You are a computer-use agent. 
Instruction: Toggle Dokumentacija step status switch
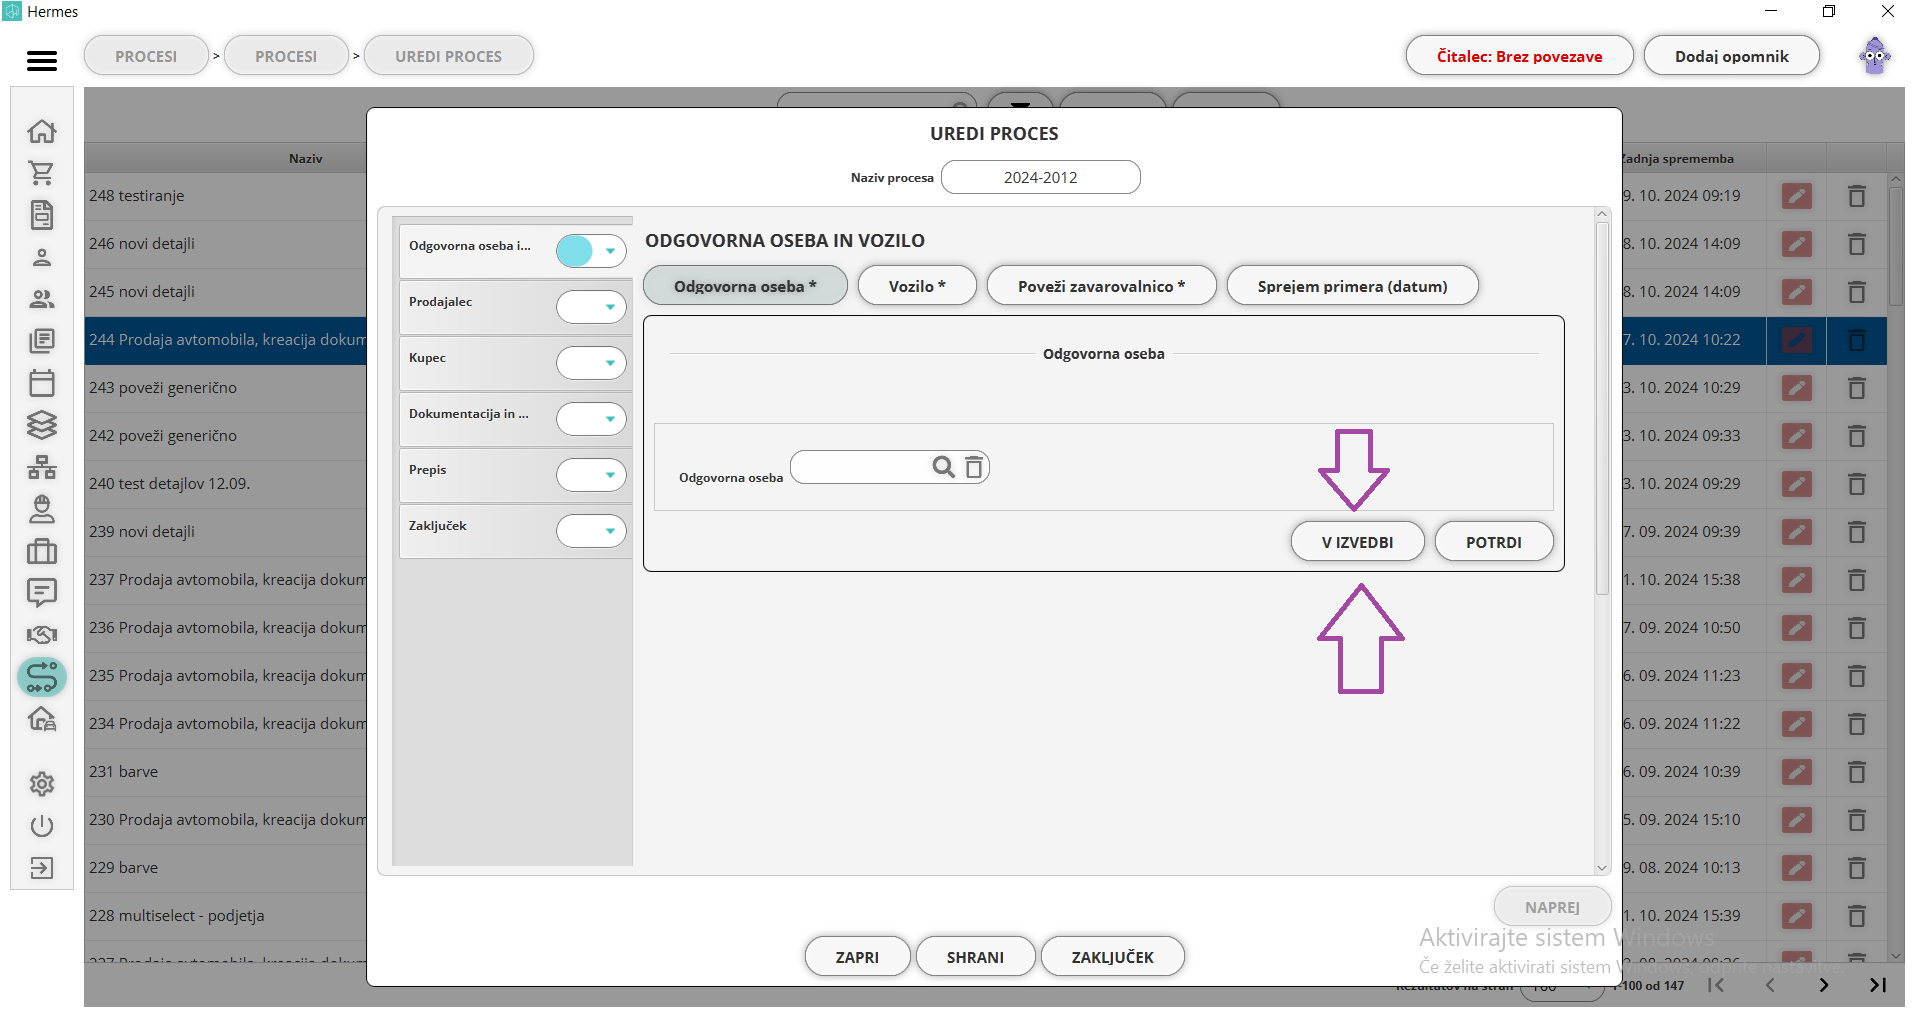[x=591, y=419]
